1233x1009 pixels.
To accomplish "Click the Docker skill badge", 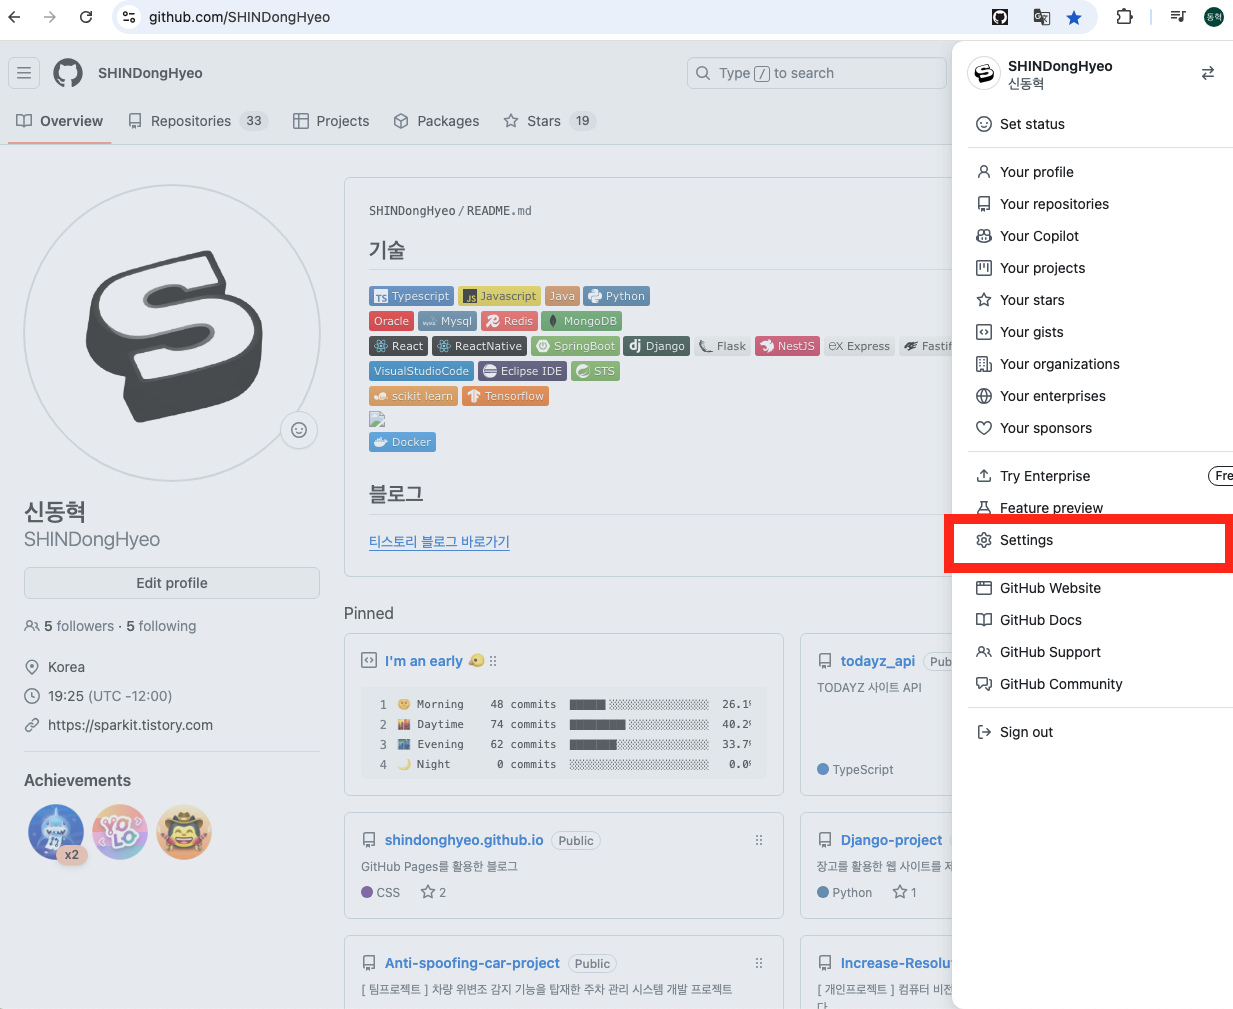I will click(x=402, y=442).
